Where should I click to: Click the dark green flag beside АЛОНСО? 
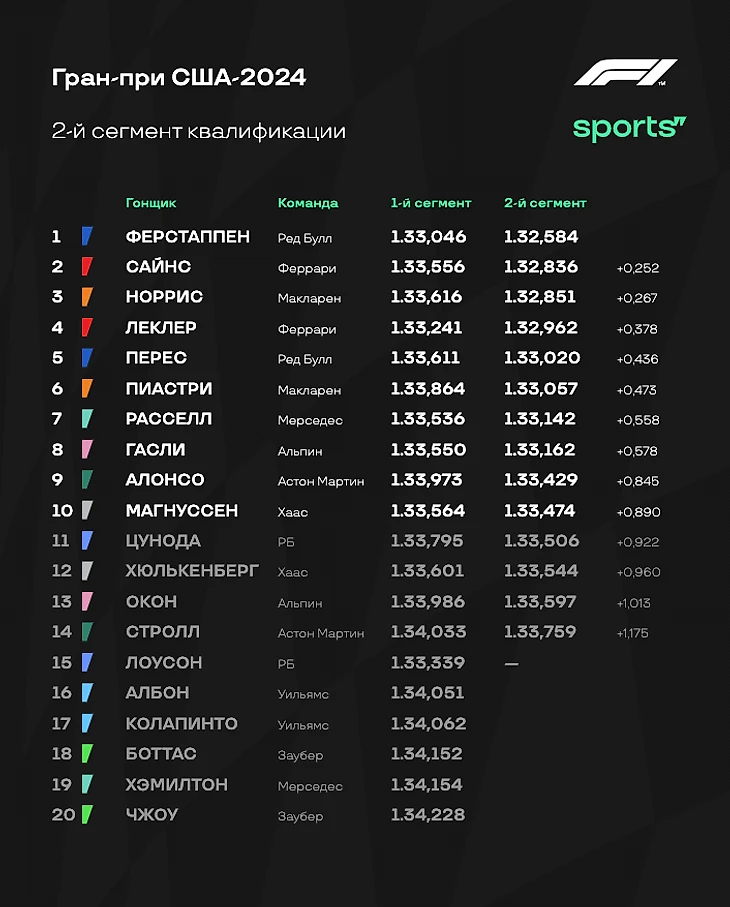tap(87, 480)
